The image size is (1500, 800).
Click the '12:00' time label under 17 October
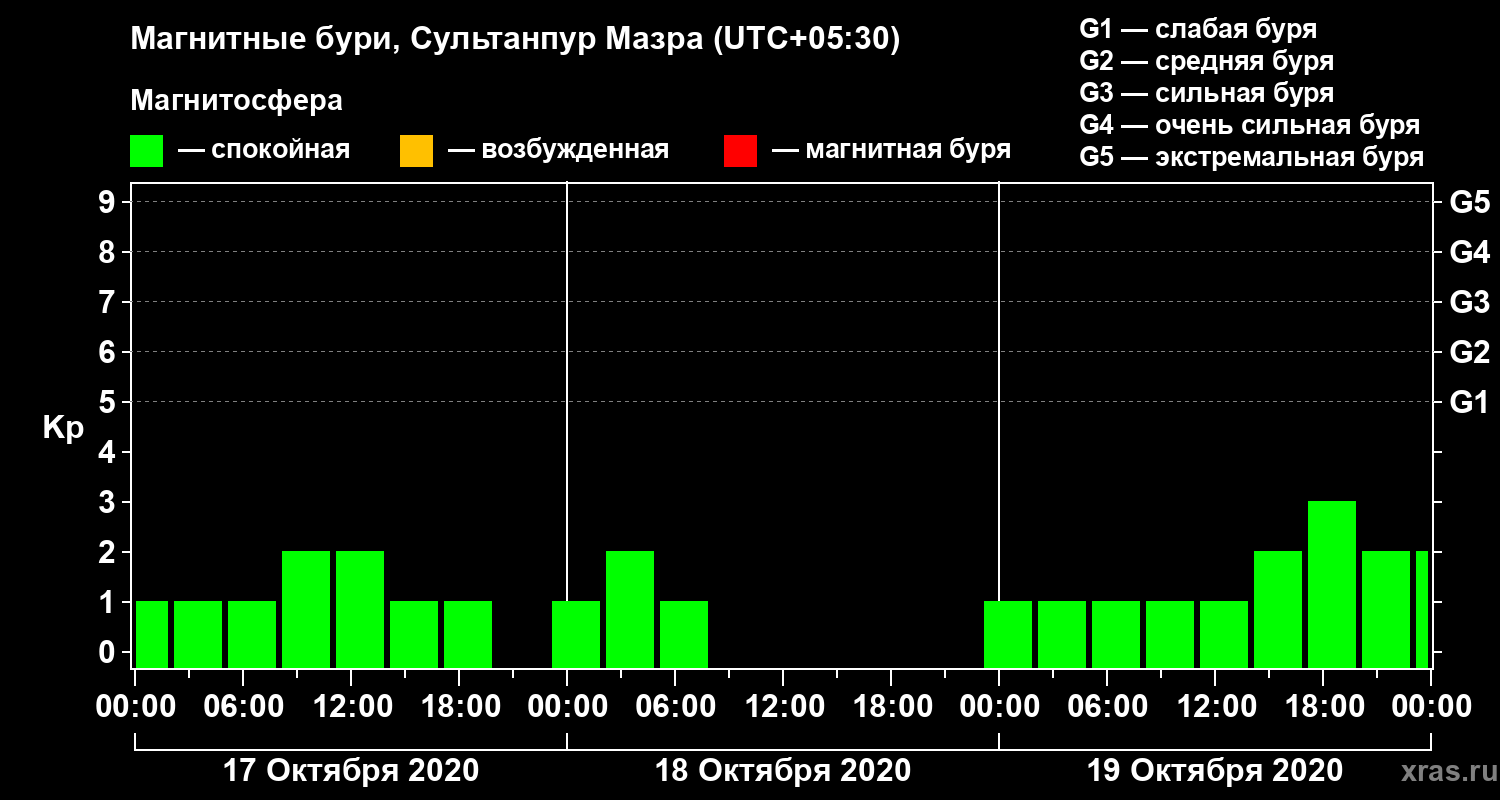pyautogui.click(x=351, y=706)
